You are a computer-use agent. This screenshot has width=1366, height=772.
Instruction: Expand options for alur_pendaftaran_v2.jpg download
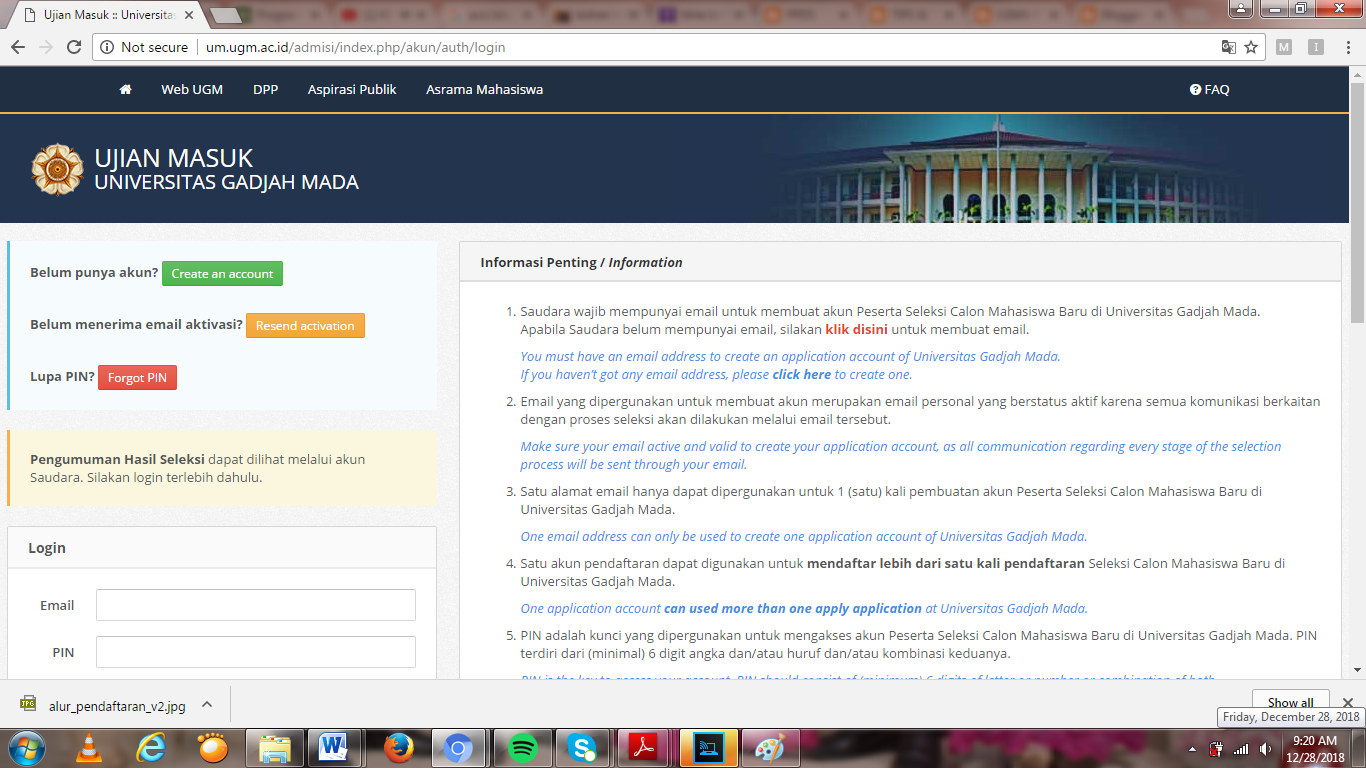[x=207, y=705]
